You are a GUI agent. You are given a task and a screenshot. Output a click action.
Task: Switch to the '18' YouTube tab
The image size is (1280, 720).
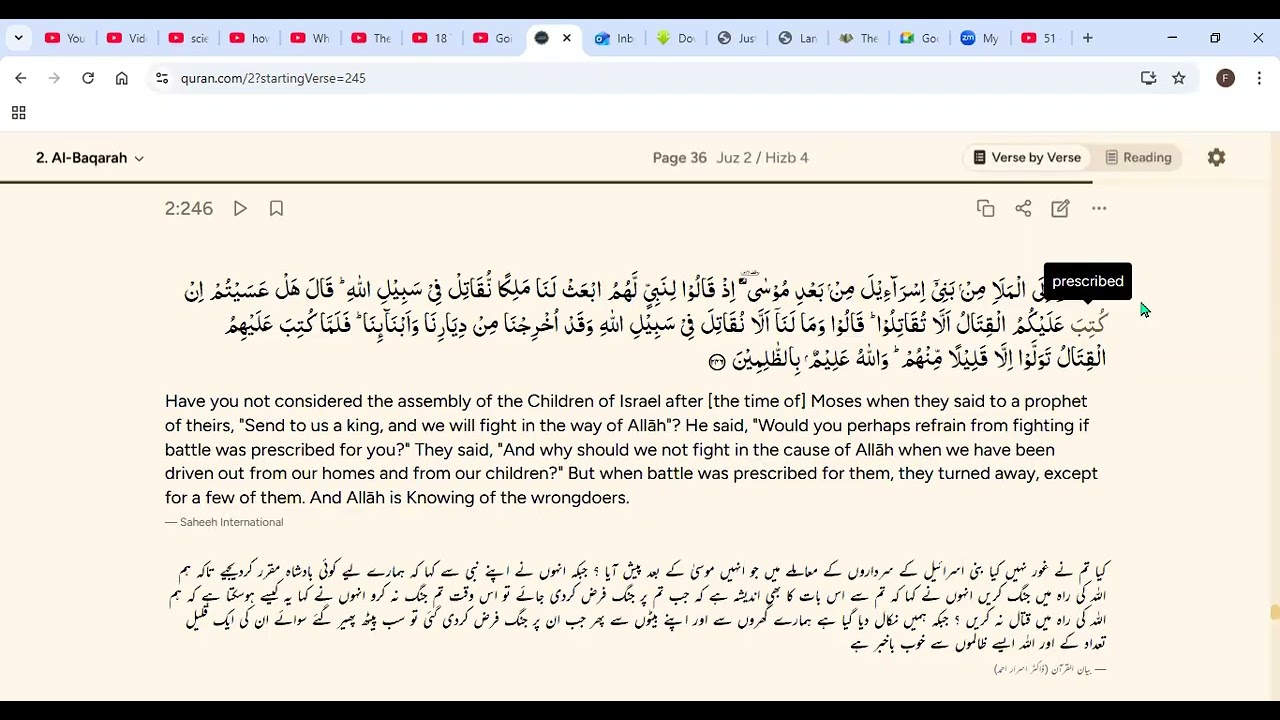[431, 38]
